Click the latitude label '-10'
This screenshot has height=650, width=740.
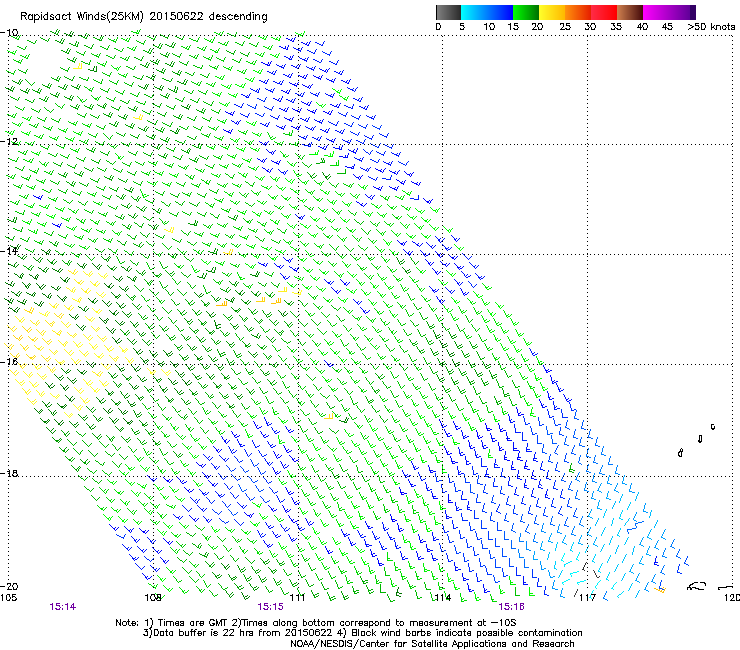point(10,32)
